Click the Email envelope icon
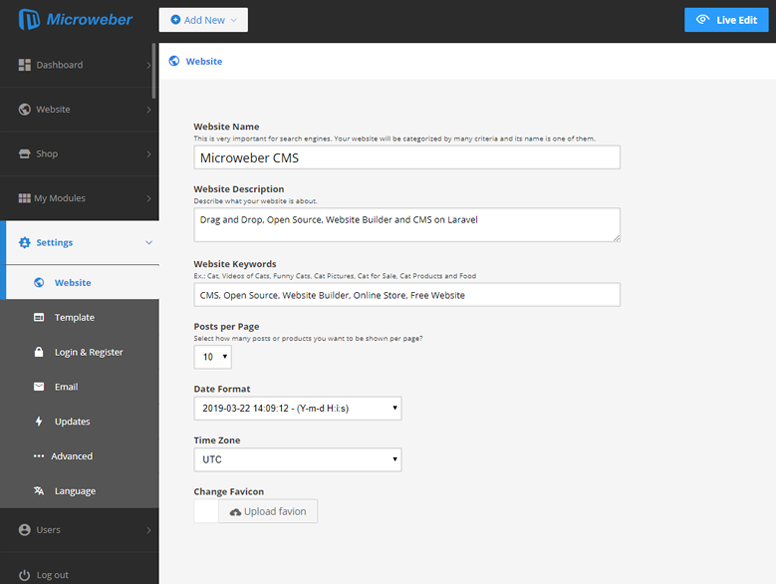776x584 pixels. pyautogui.click(x=39, y=387)
